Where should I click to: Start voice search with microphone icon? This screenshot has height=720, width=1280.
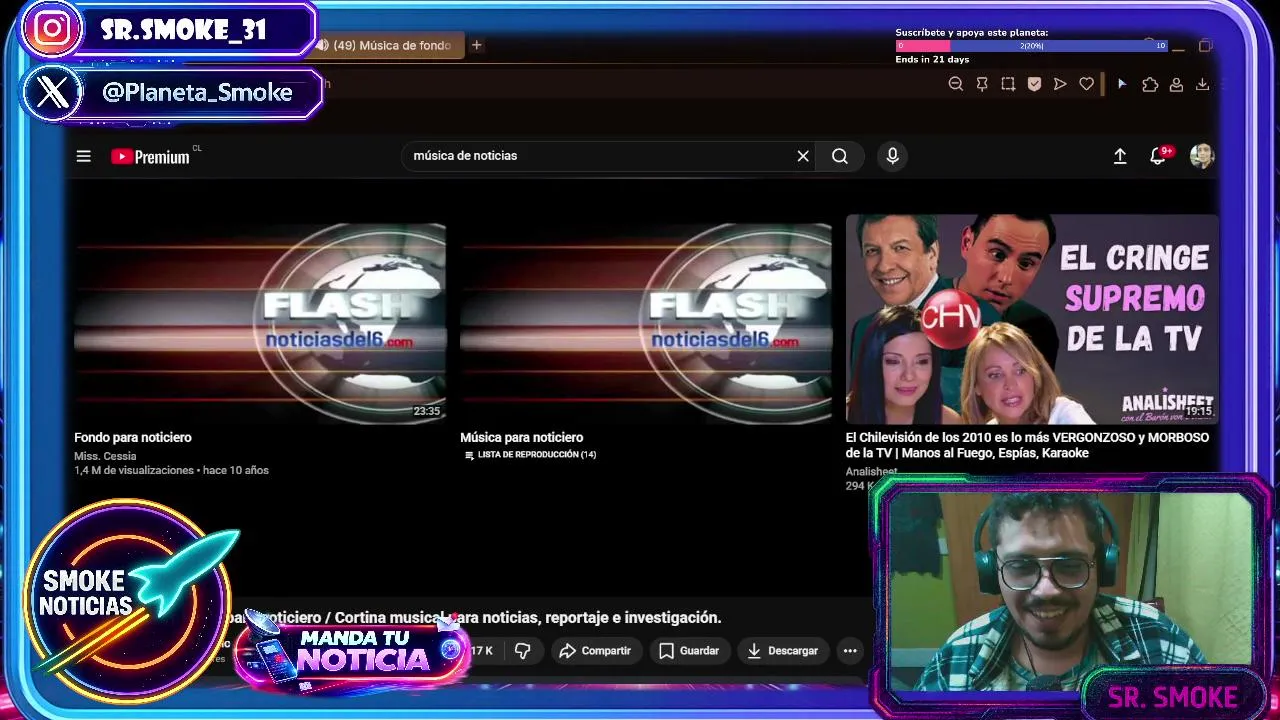(893, 156)
